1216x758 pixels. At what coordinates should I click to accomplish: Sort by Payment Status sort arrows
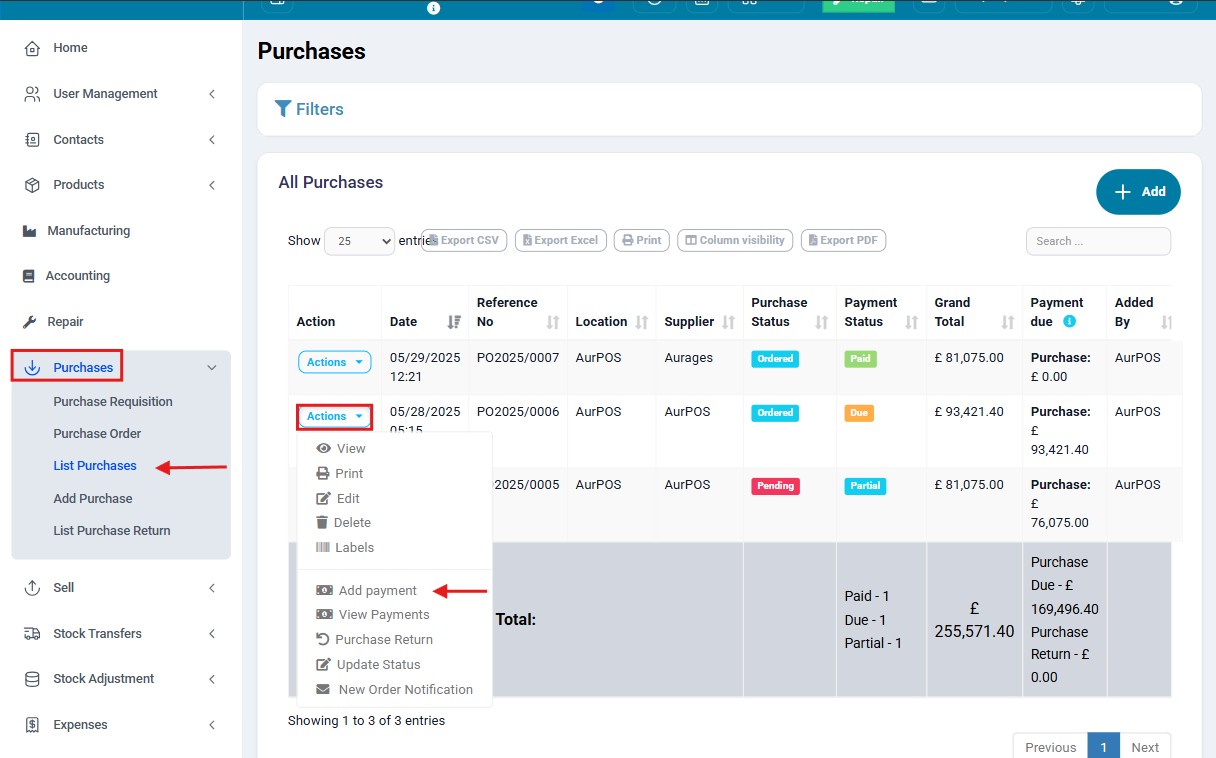click(x=912, y=322)
